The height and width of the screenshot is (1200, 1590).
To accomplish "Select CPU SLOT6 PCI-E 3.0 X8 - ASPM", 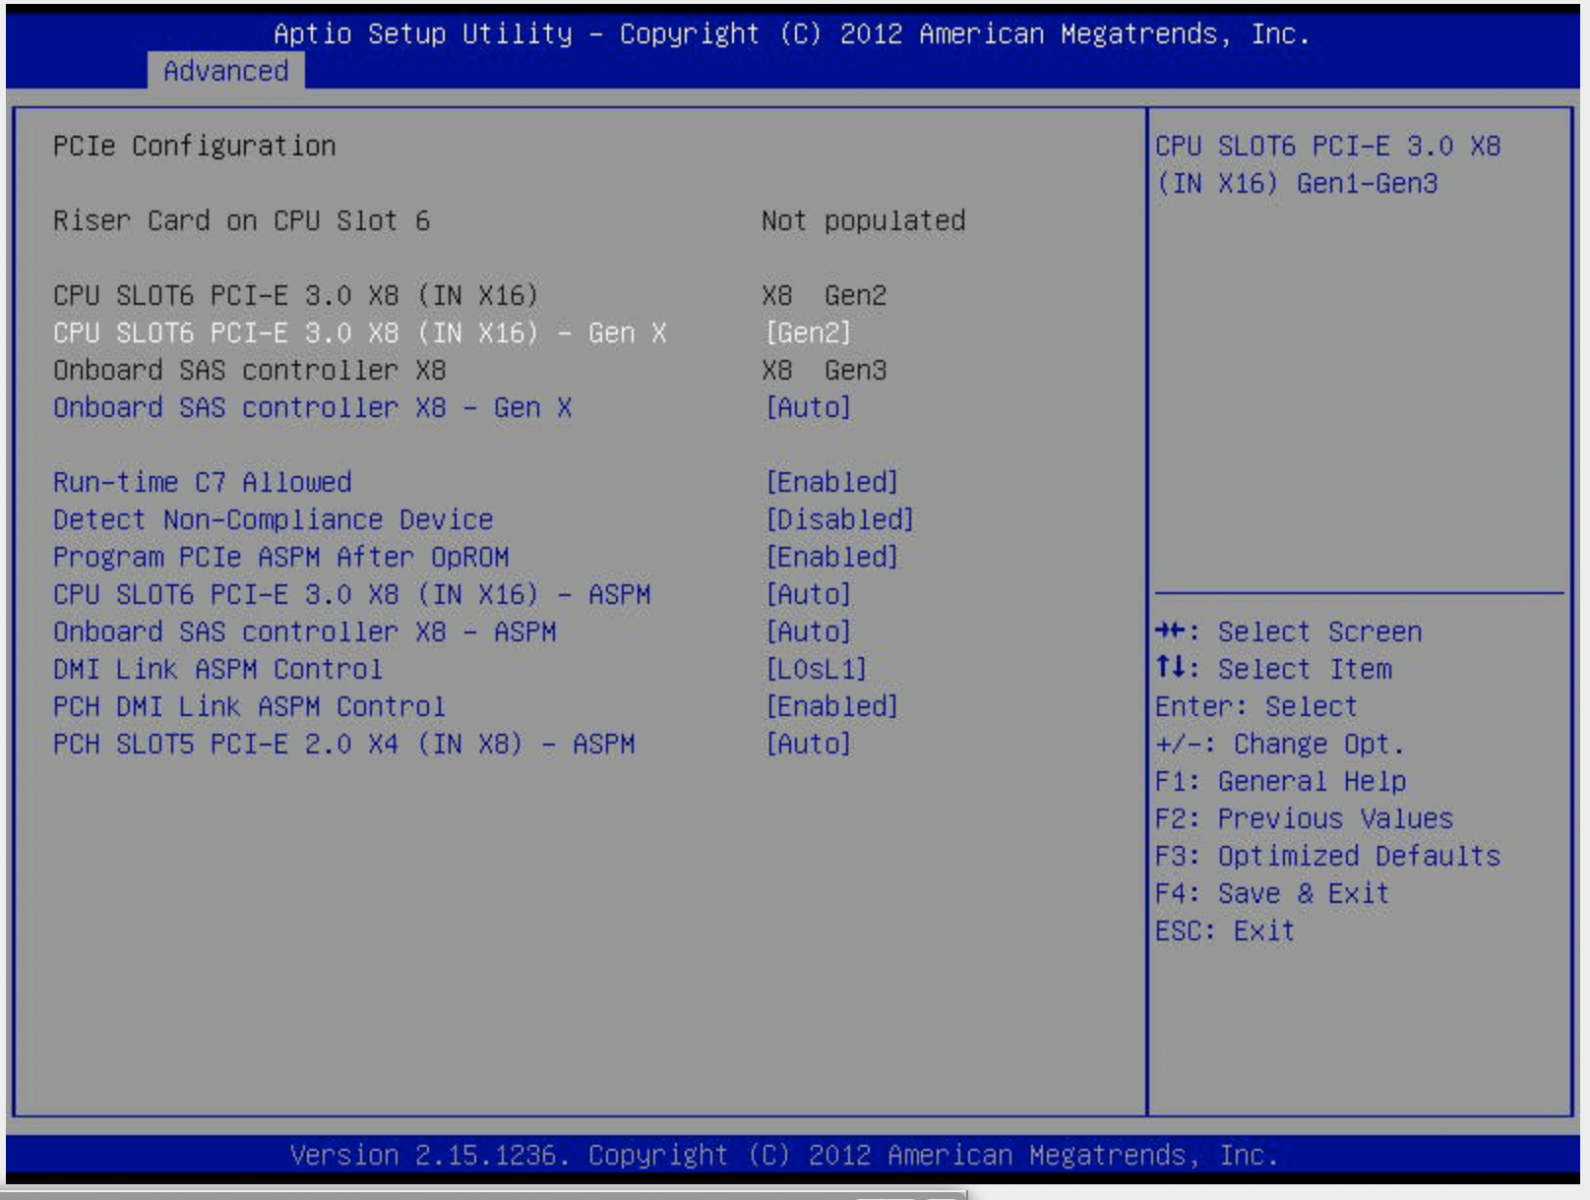I will click(x=352, y=595).
